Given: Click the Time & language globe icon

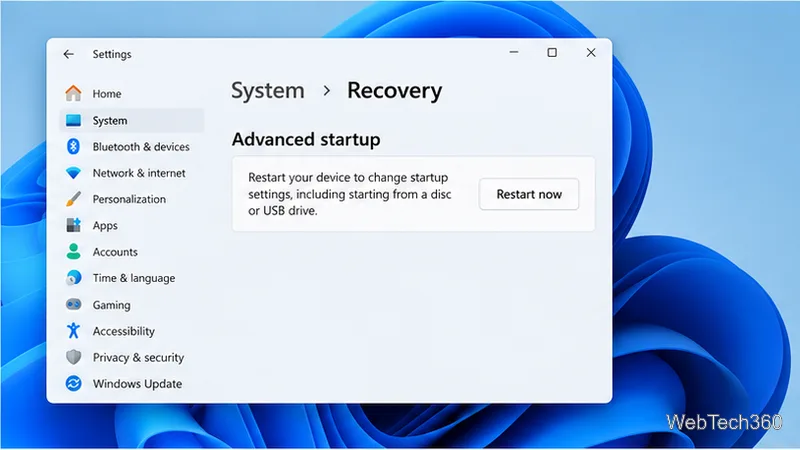Looking at the screenshot, I should coord(73,278).
